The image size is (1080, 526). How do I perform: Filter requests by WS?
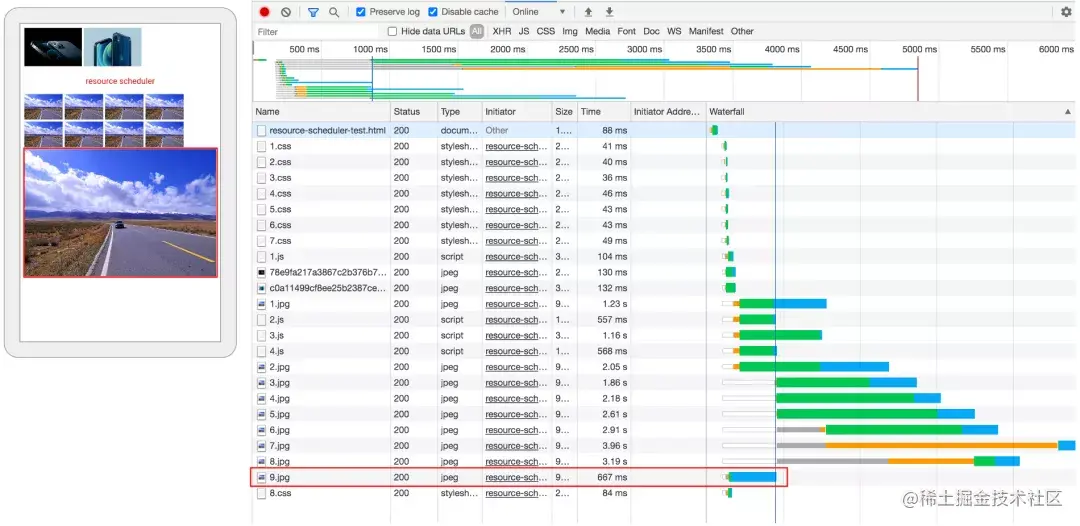click(x=674, y=31)
